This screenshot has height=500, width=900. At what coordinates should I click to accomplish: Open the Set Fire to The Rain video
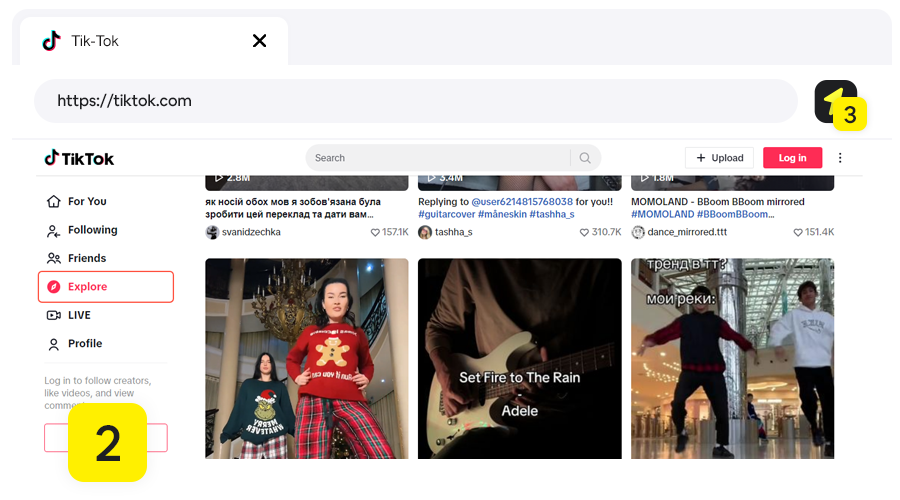519,358
